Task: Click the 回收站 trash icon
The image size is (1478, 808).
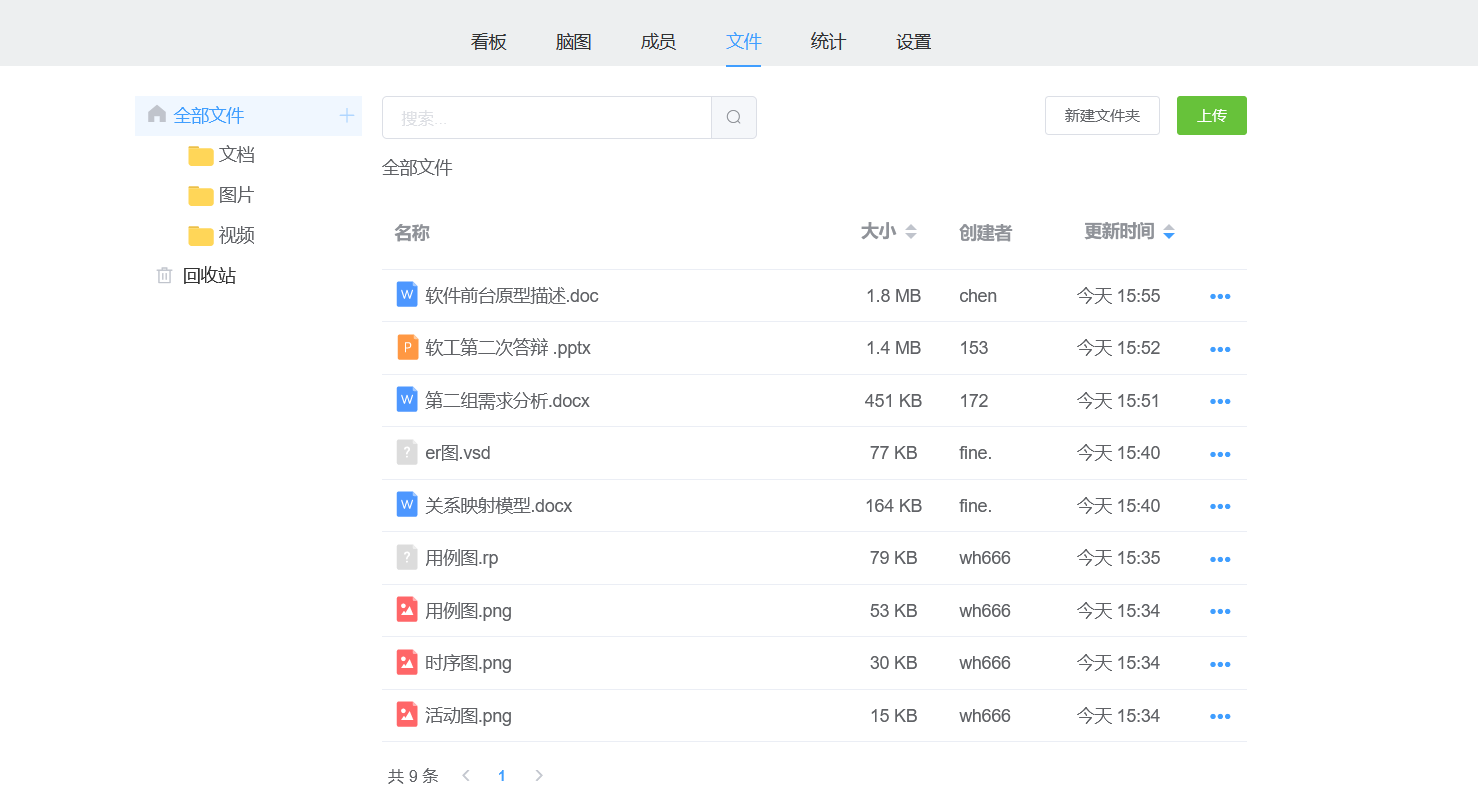Action: click(164, 275)
